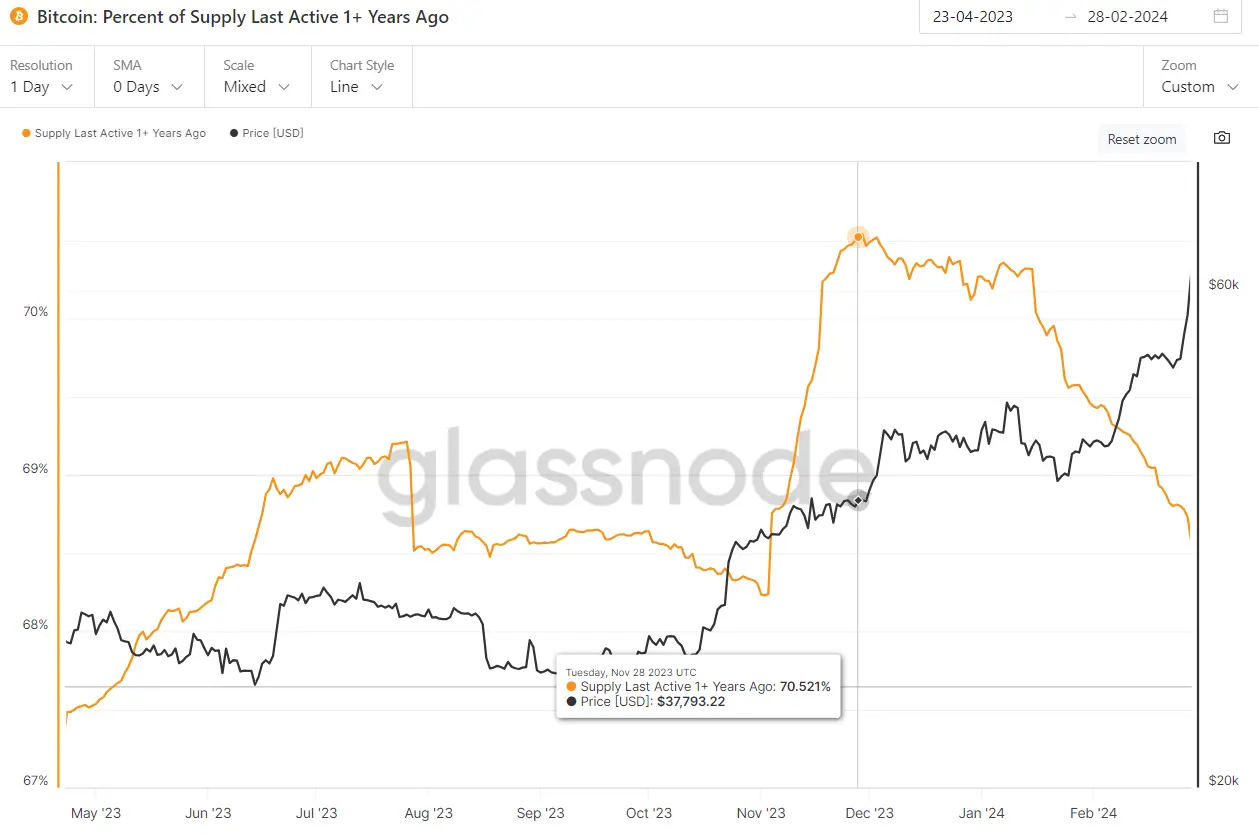Expand the Scale dropdown showing Mixed
The width and height of the screenshot is (1259, 835).
pyautogui.click(x=255, y=87)
